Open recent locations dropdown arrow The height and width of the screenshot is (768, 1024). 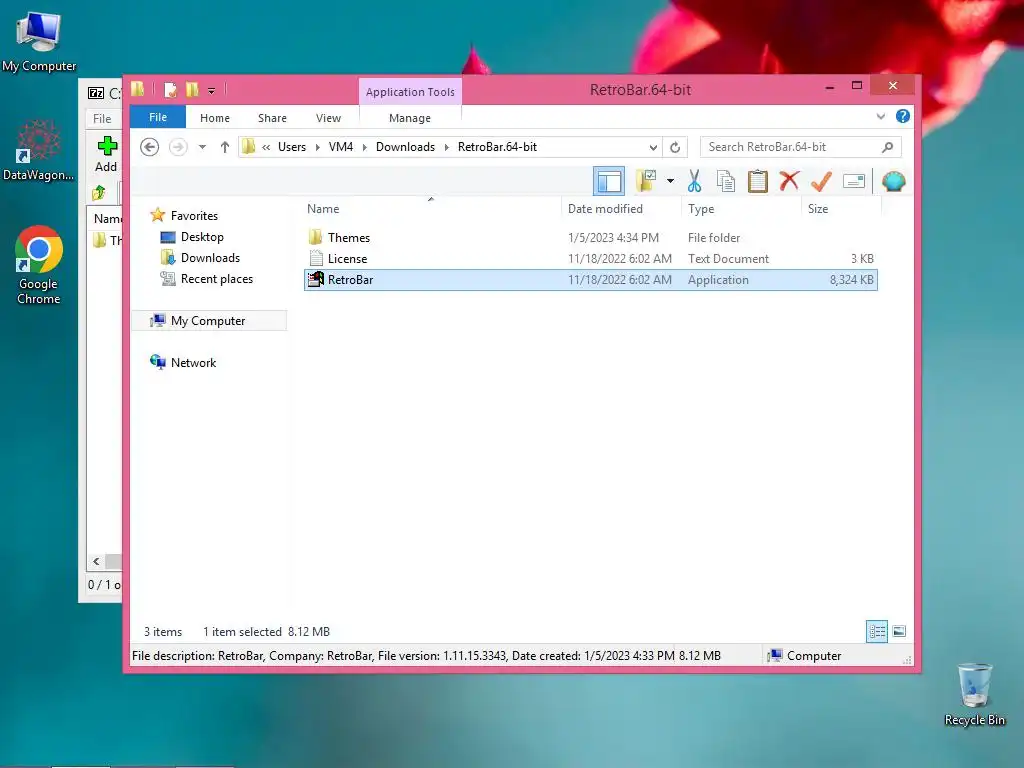tap(202, 147)
